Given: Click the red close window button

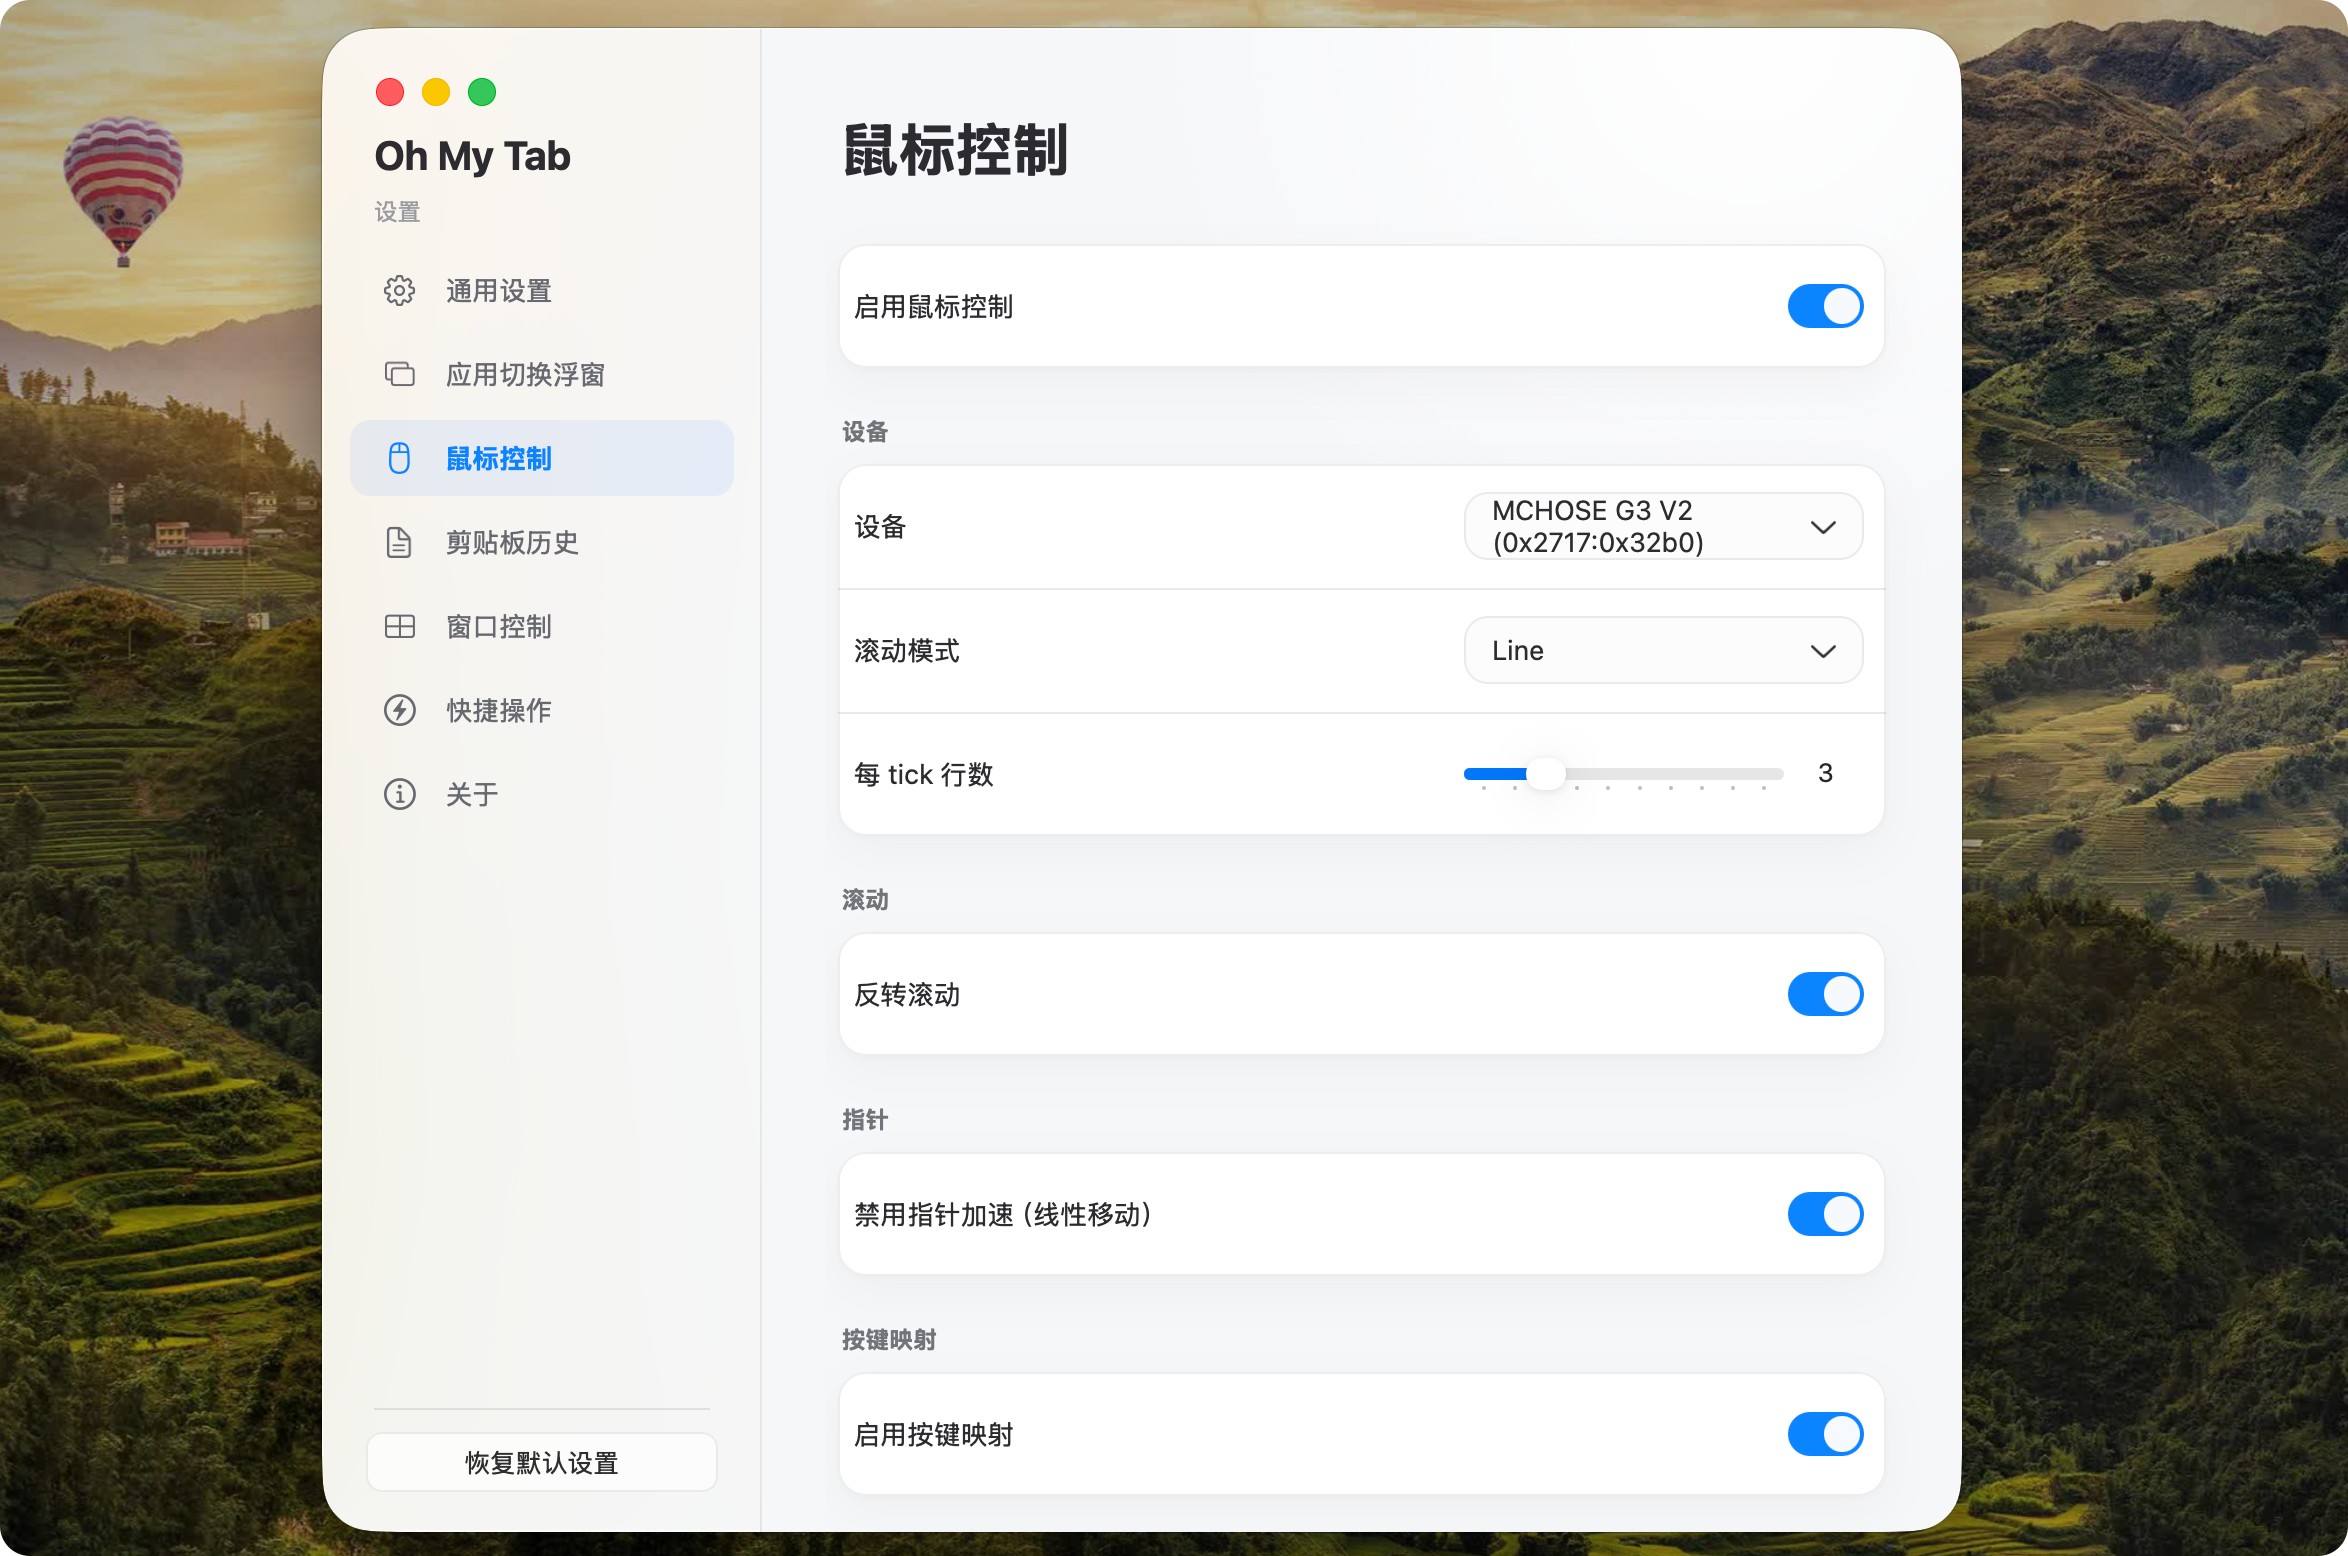Looking at the screenshot, I should (x=390, y=92).
